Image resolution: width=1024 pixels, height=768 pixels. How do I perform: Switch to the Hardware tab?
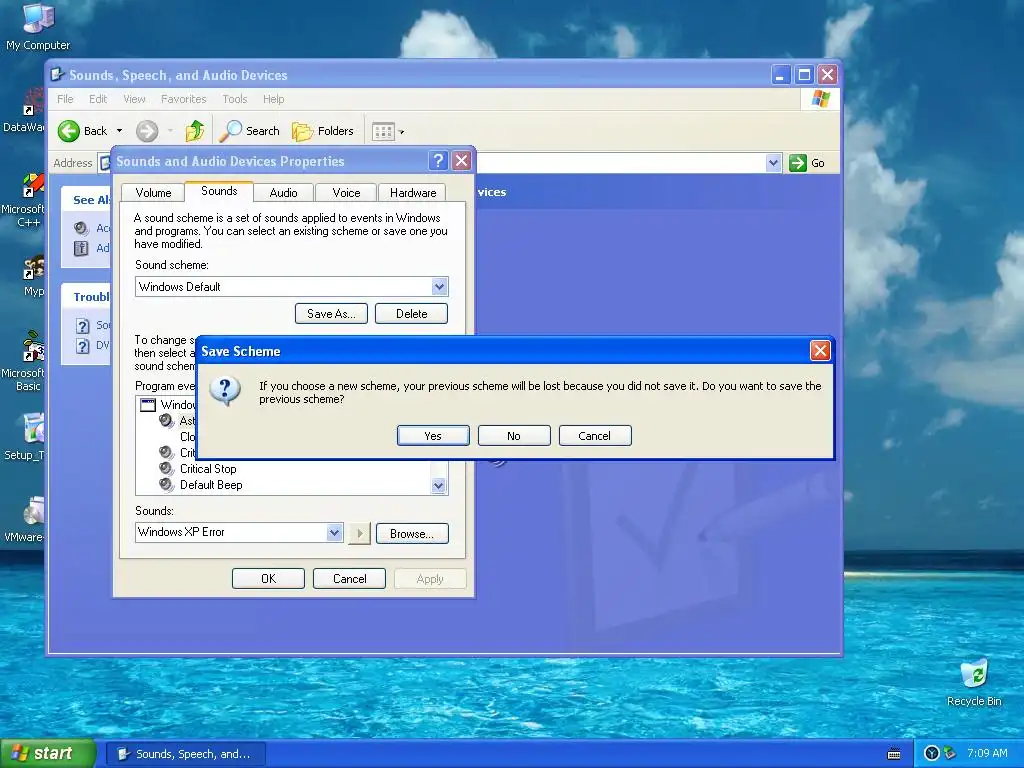pos(413,193)
